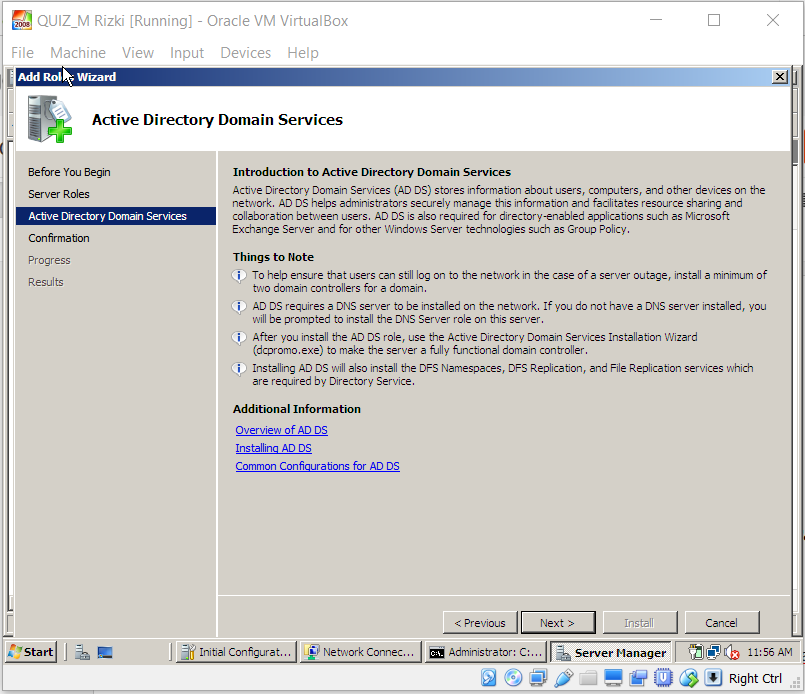Click the Server Manager taskbar button
Image resolution: width=805 pixels, height=694 pixels.
(x=611, y=652)
